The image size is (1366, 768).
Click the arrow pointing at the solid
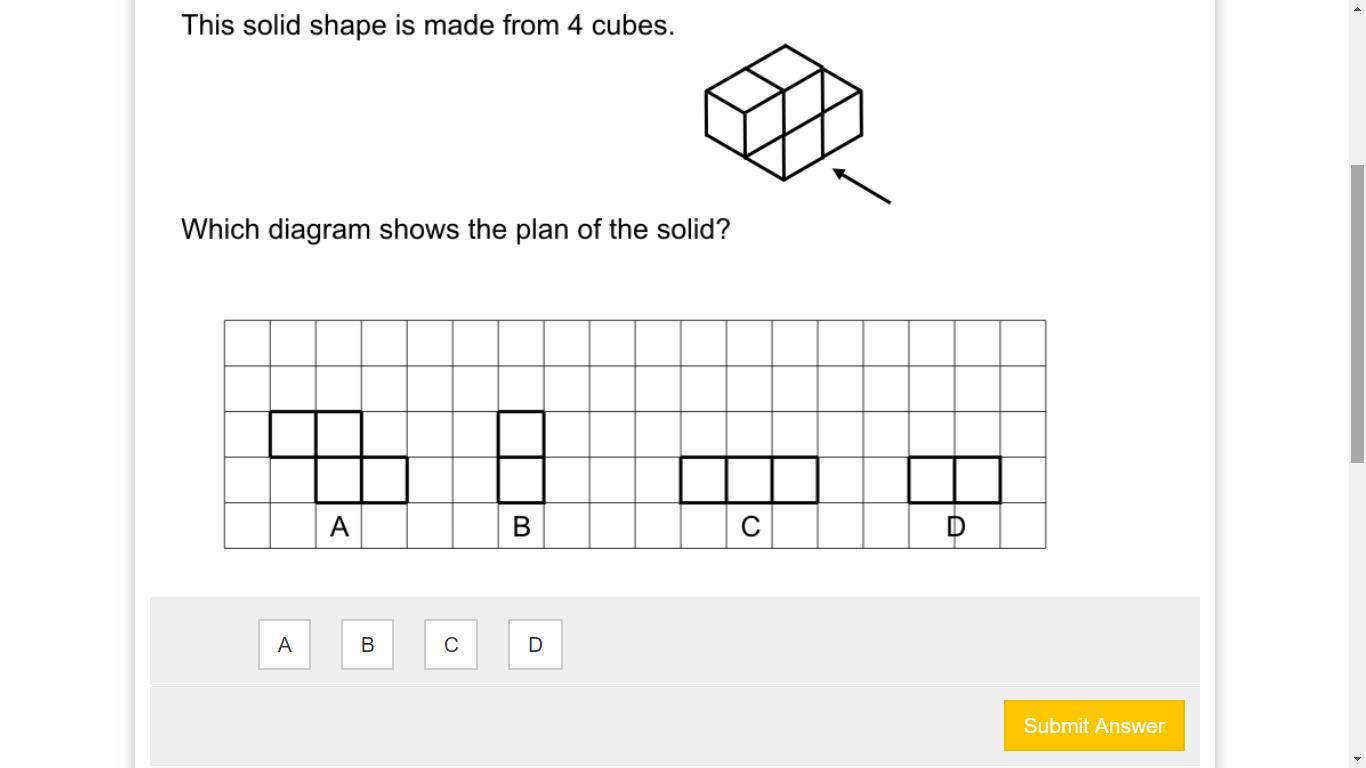click(x=862, y=186)
